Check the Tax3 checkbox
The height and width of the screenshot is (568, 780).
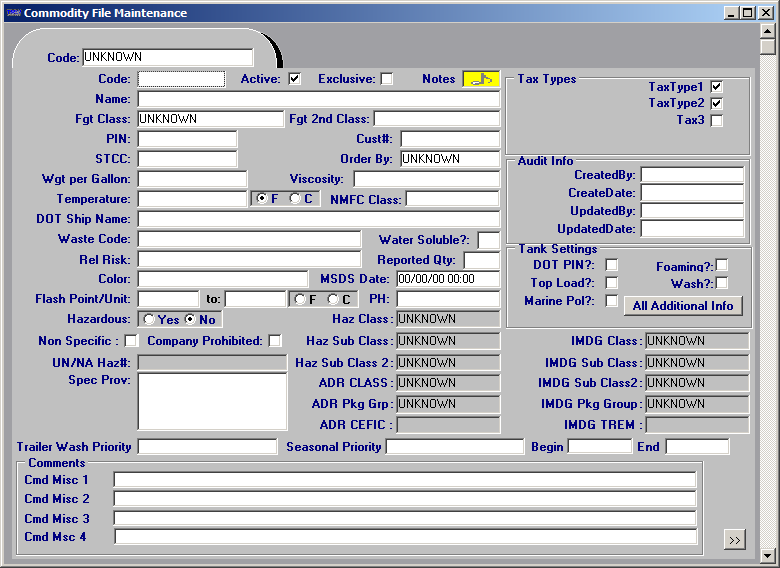[716, 121]
